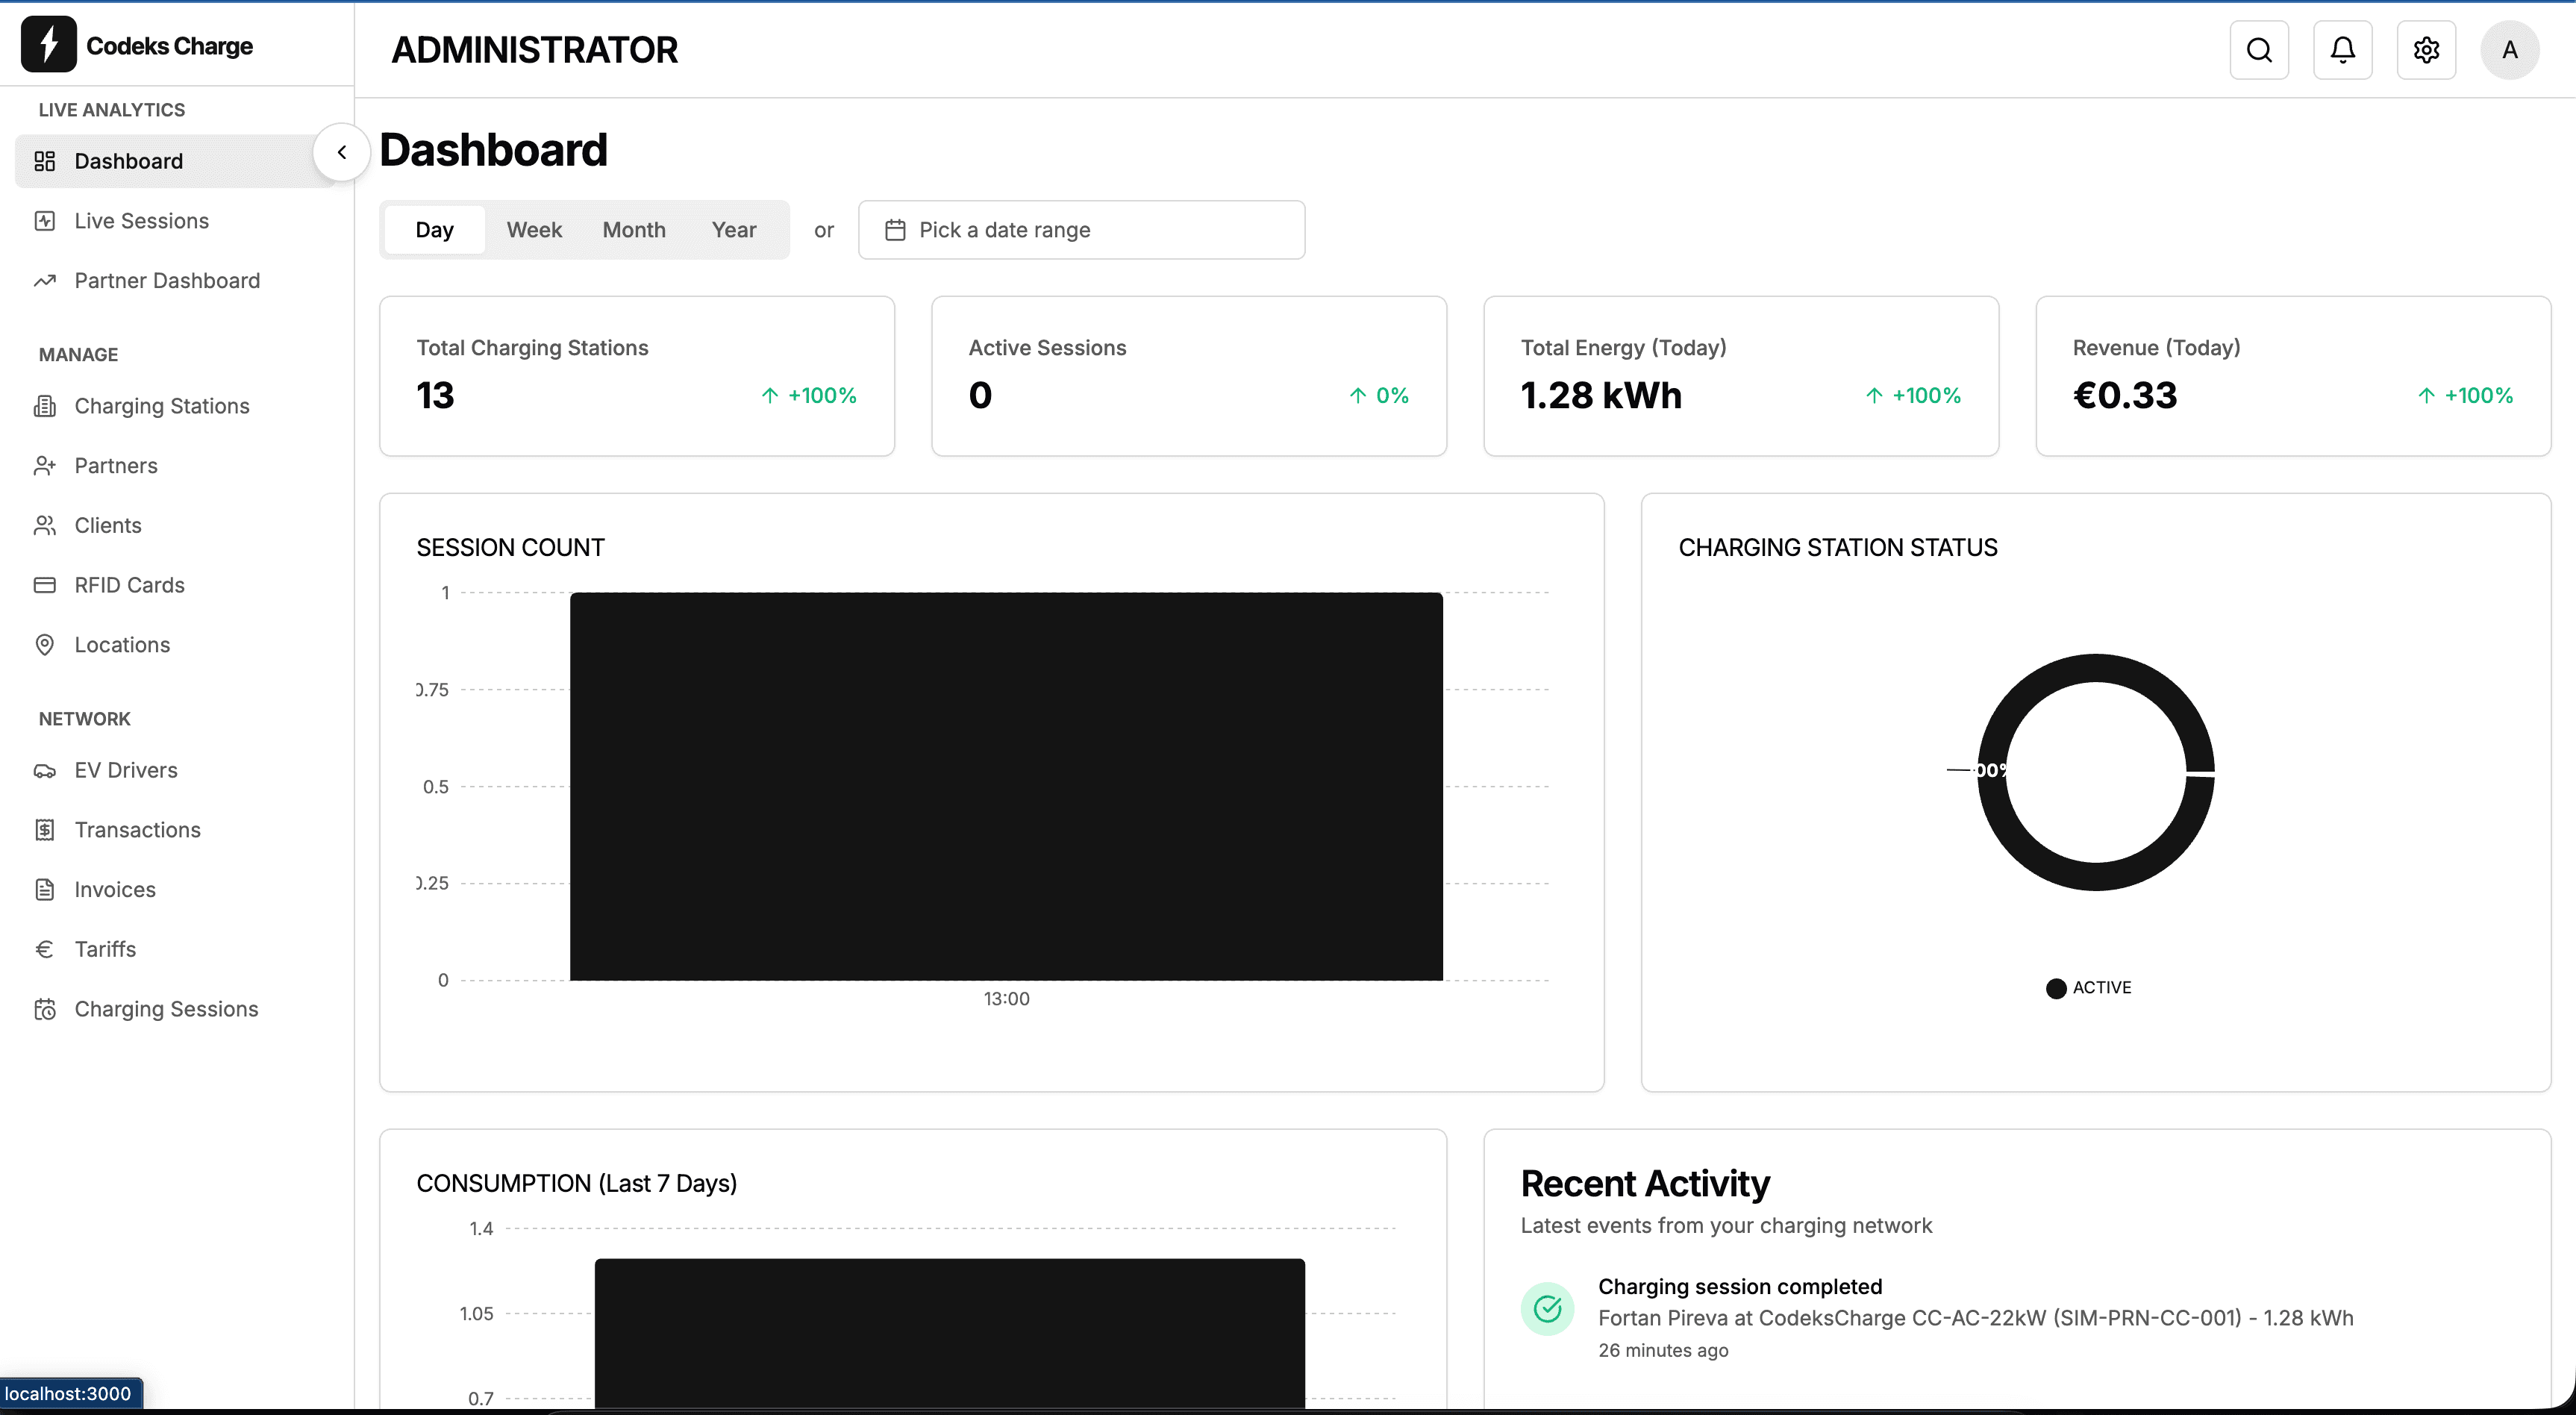This screenshot has width=2576, height=1415.
Task: Open the Tariffs euro icon
Action: (46, 949)
